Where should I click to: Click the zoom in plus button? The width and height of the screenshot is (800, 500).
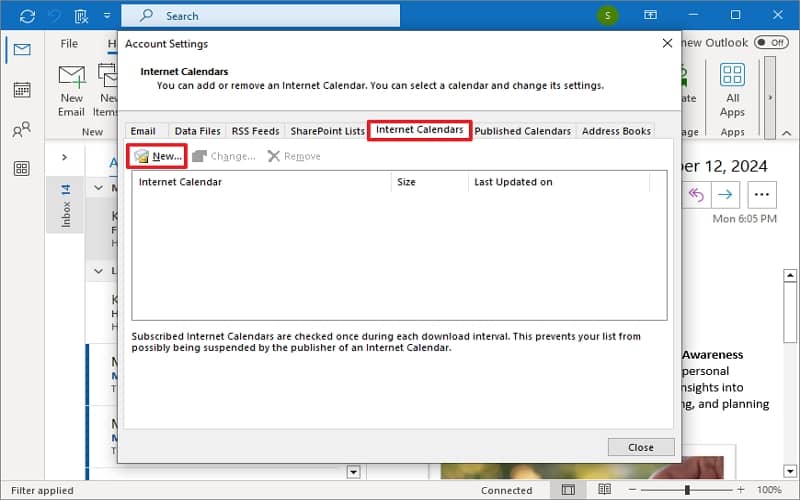tap(740, 490)
